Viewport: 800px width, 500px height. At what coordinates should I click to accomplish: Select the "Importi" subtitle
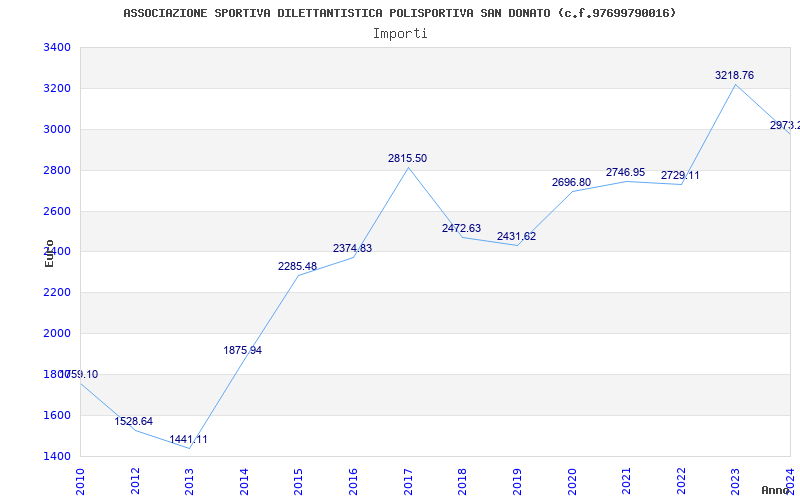[400, 34]
